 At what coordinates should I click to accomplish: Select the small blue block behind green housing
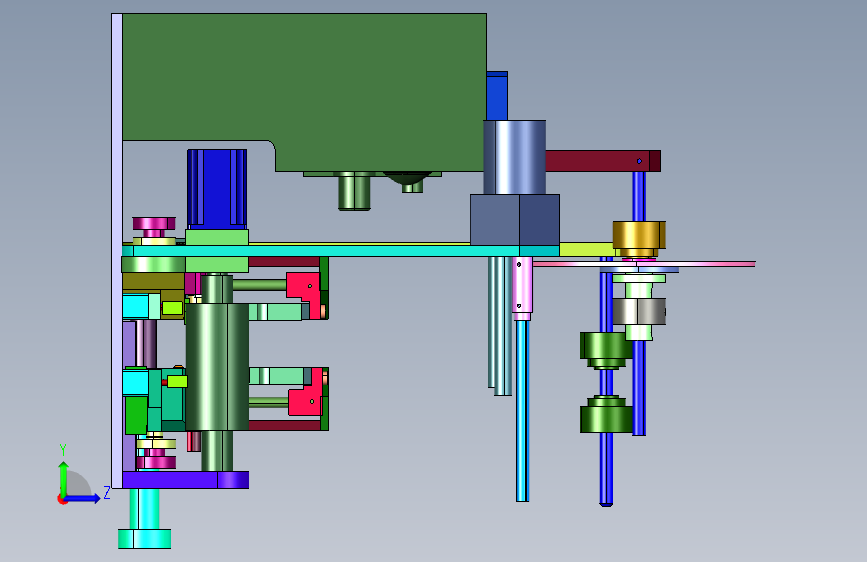pyautogui.click(x=497, y=96)
